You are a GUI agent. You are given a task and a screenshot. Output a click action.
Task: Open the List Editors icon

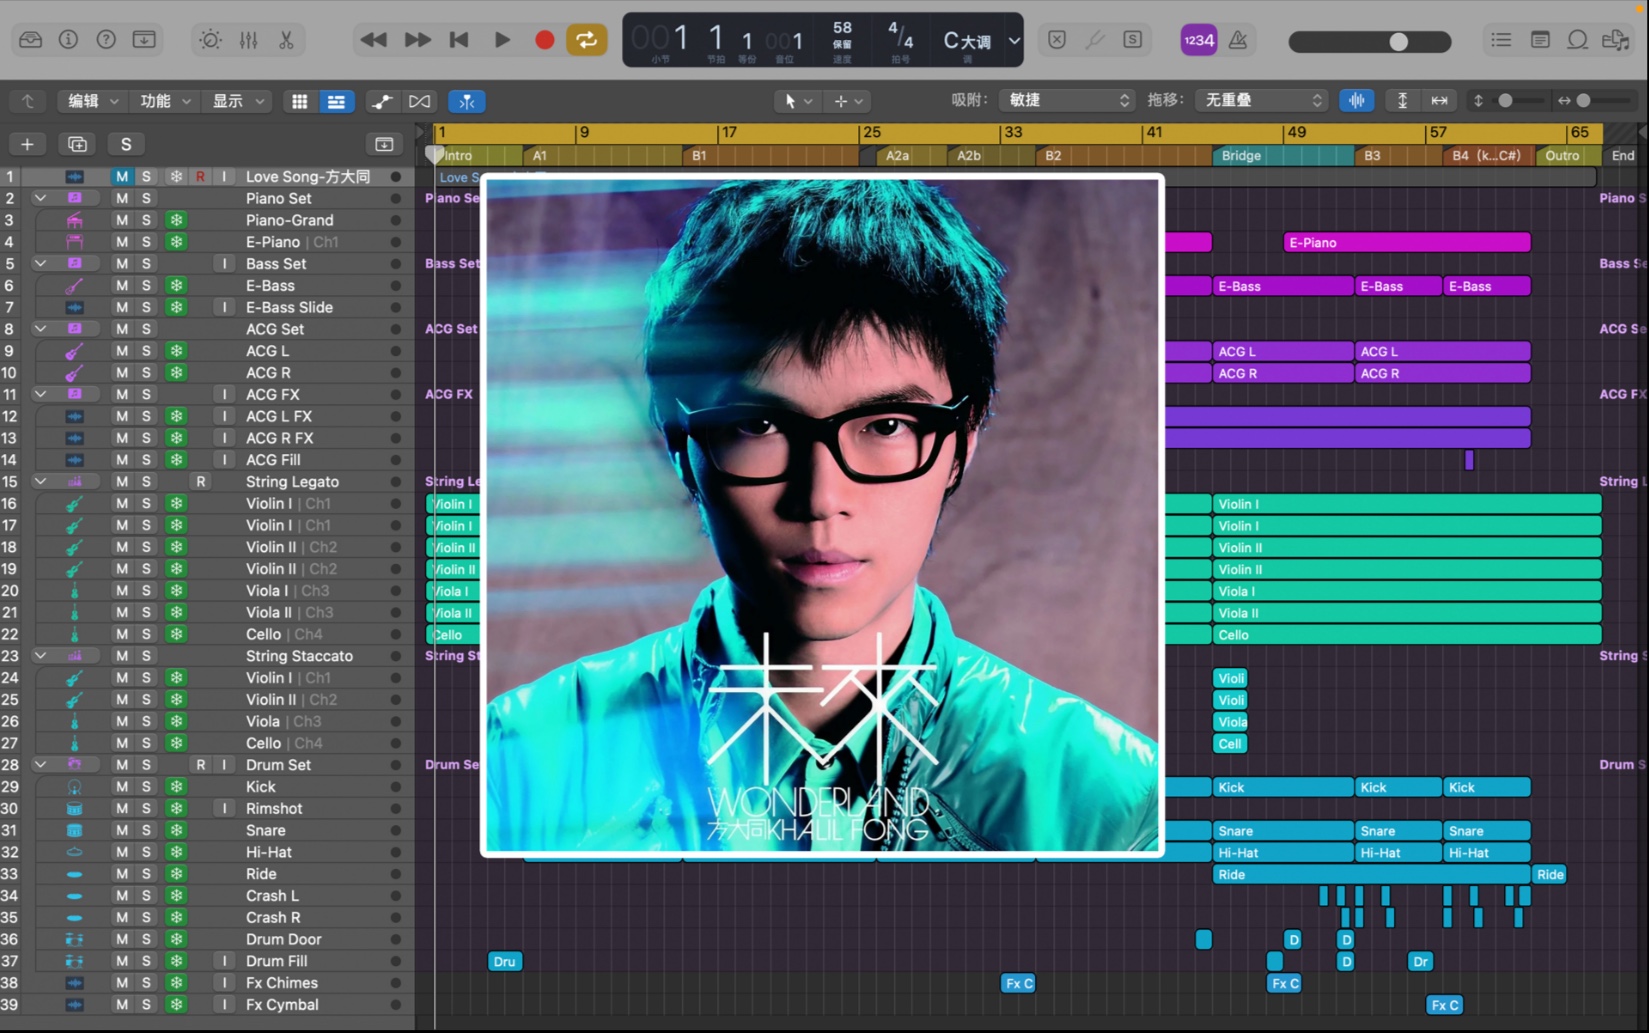point(1501,40)
